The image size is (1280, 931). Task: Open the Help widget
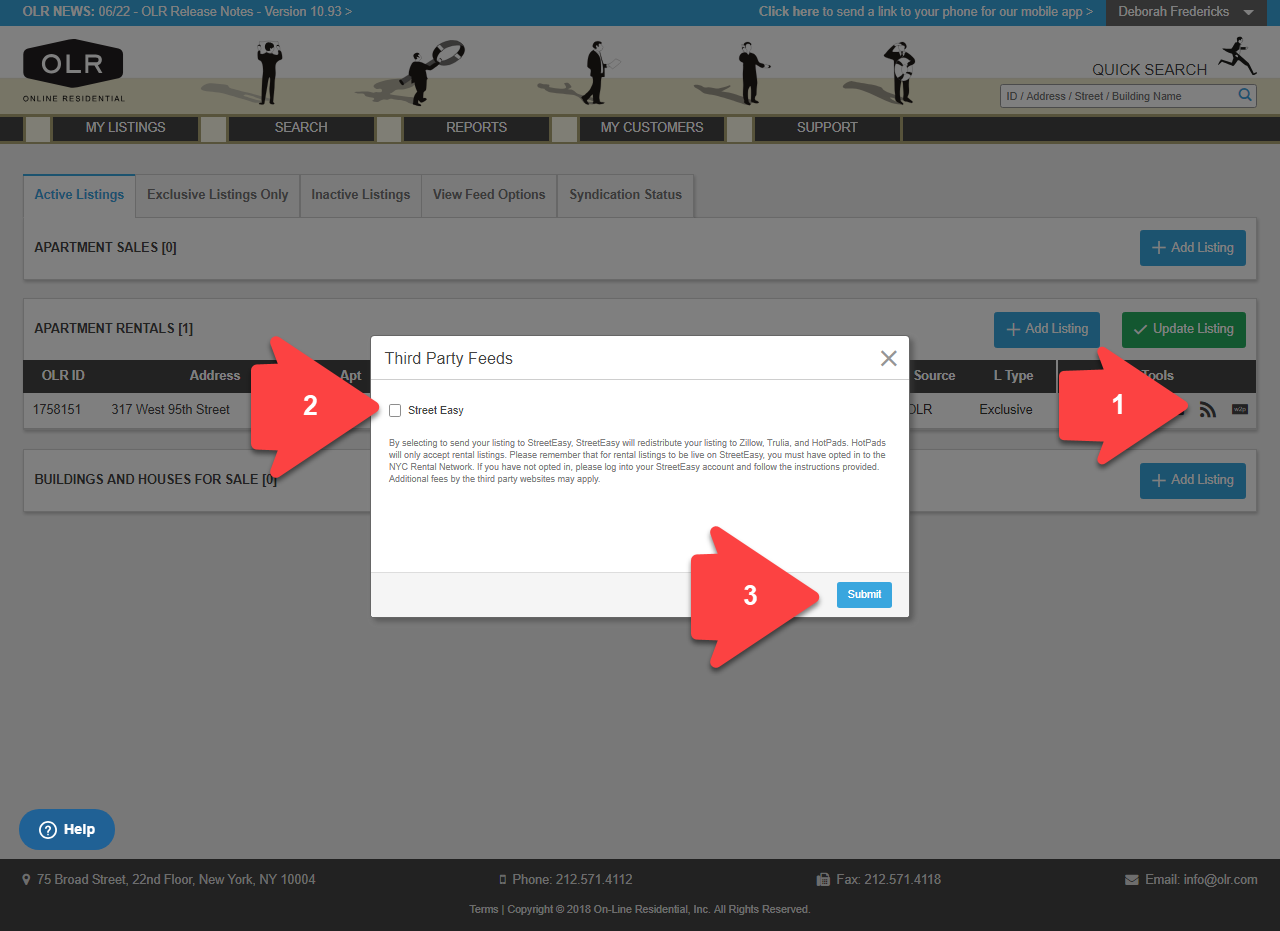(67, 829)
